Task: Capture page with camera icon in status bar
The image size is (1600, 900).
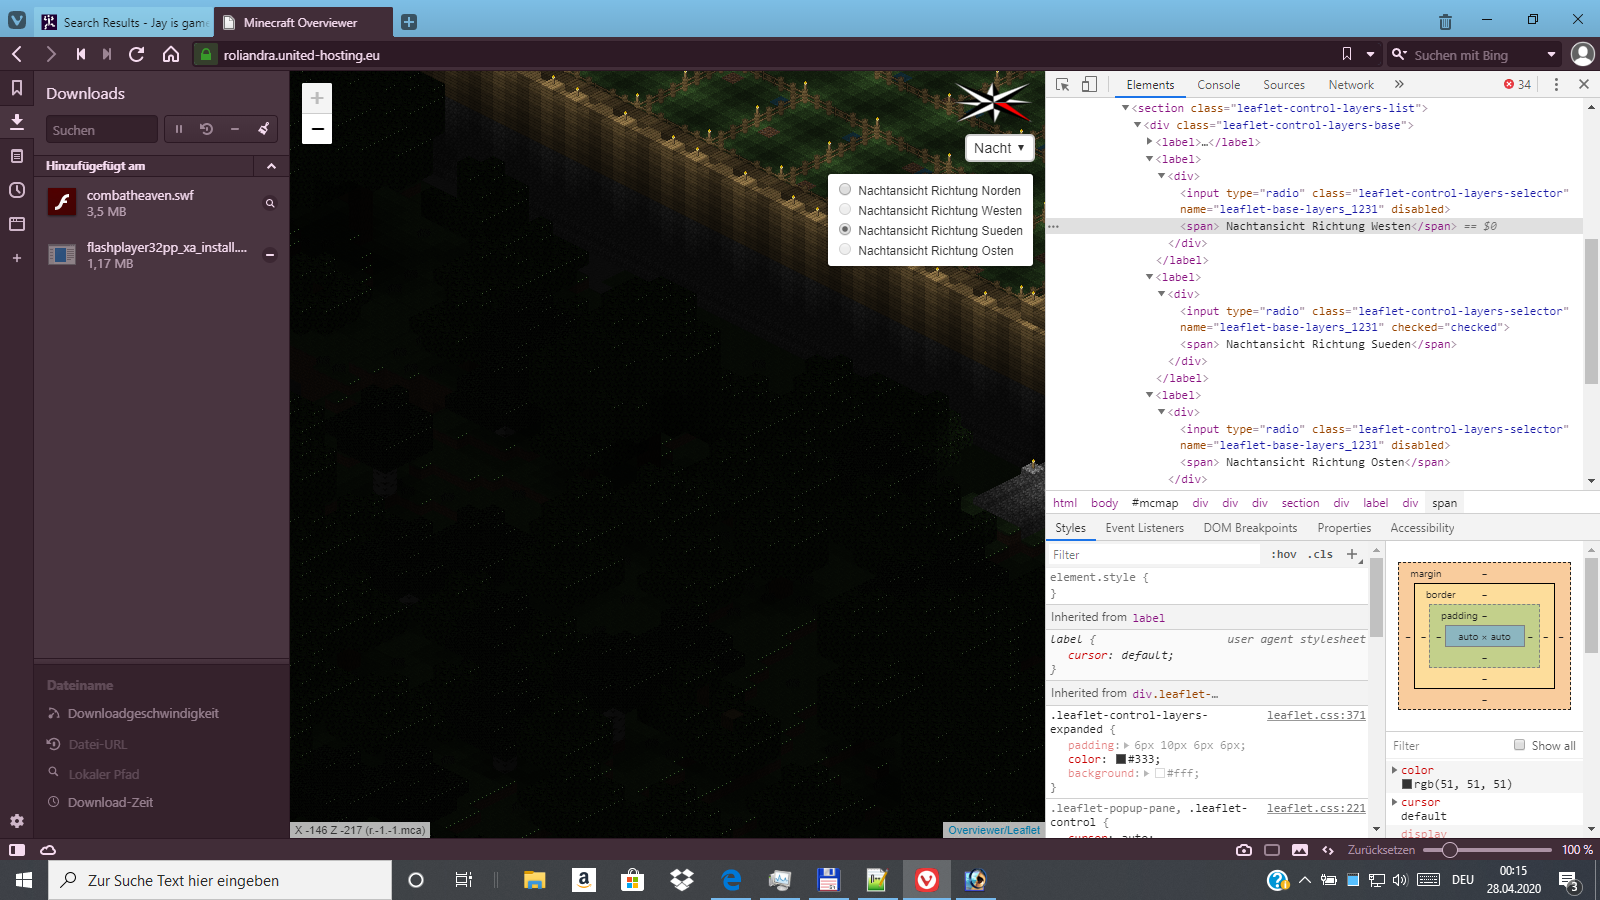Action: tap(1244, 850)
